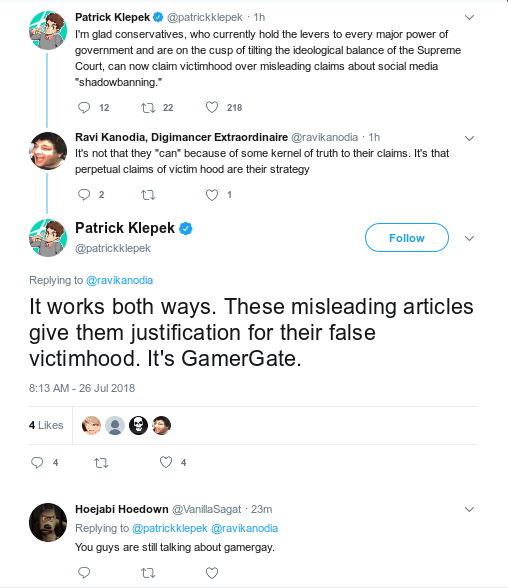Reply to Hoejabi Hoedown's tweet
The width and height of the screenshot is (508, 588).
click(84, 573)
